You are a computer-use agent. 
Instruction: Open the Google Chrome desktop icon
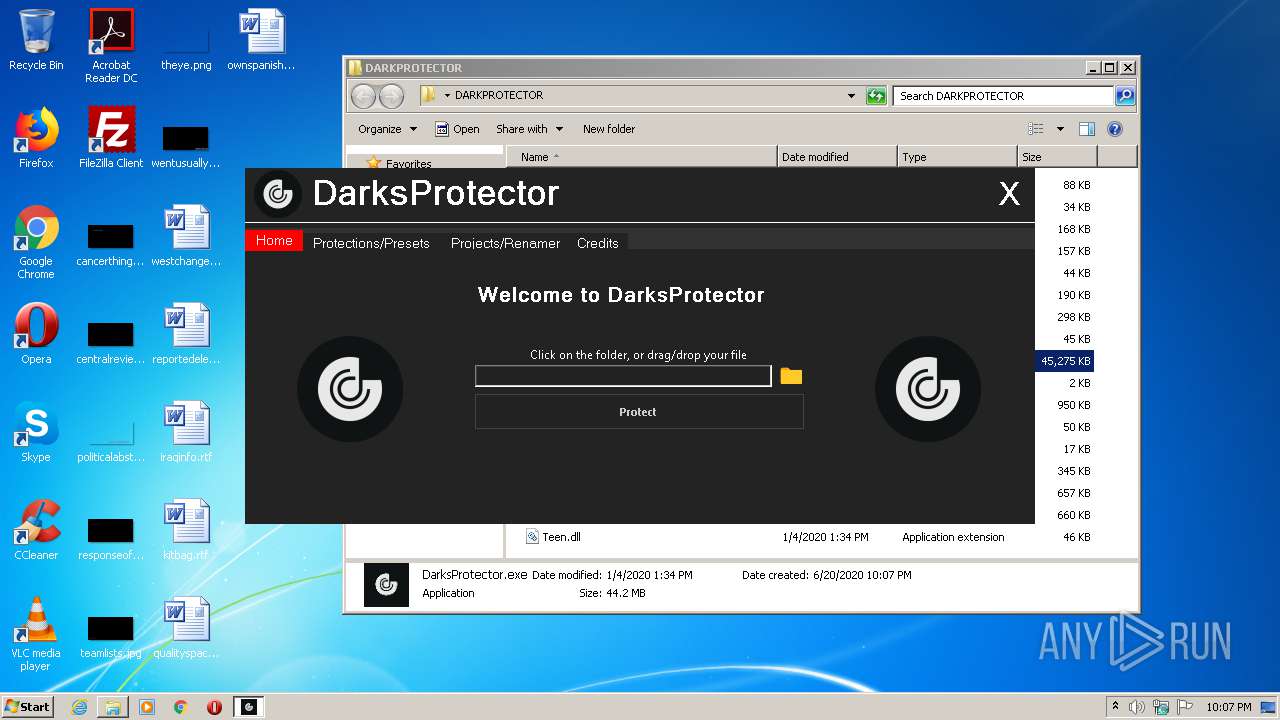pyautogui.click(x=36, y=242)
